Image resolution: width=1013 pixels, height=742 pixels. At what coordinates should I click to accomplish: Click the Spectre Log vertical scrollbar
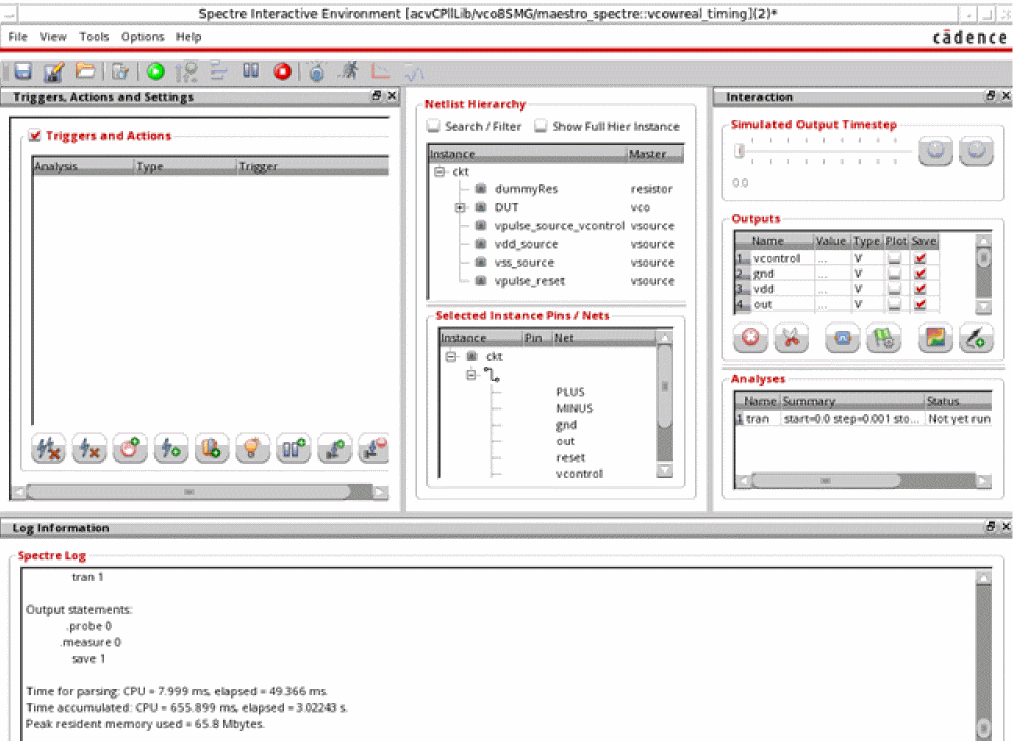click(983, 727)
